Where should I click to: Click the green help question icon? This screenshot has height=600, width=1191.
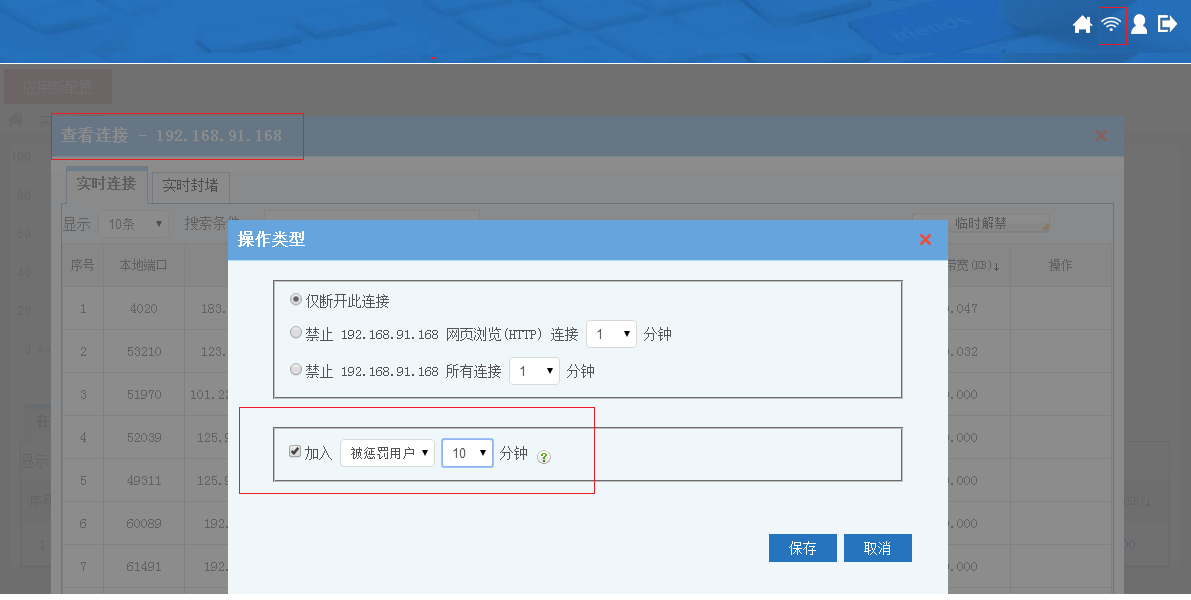coord(544,457)
